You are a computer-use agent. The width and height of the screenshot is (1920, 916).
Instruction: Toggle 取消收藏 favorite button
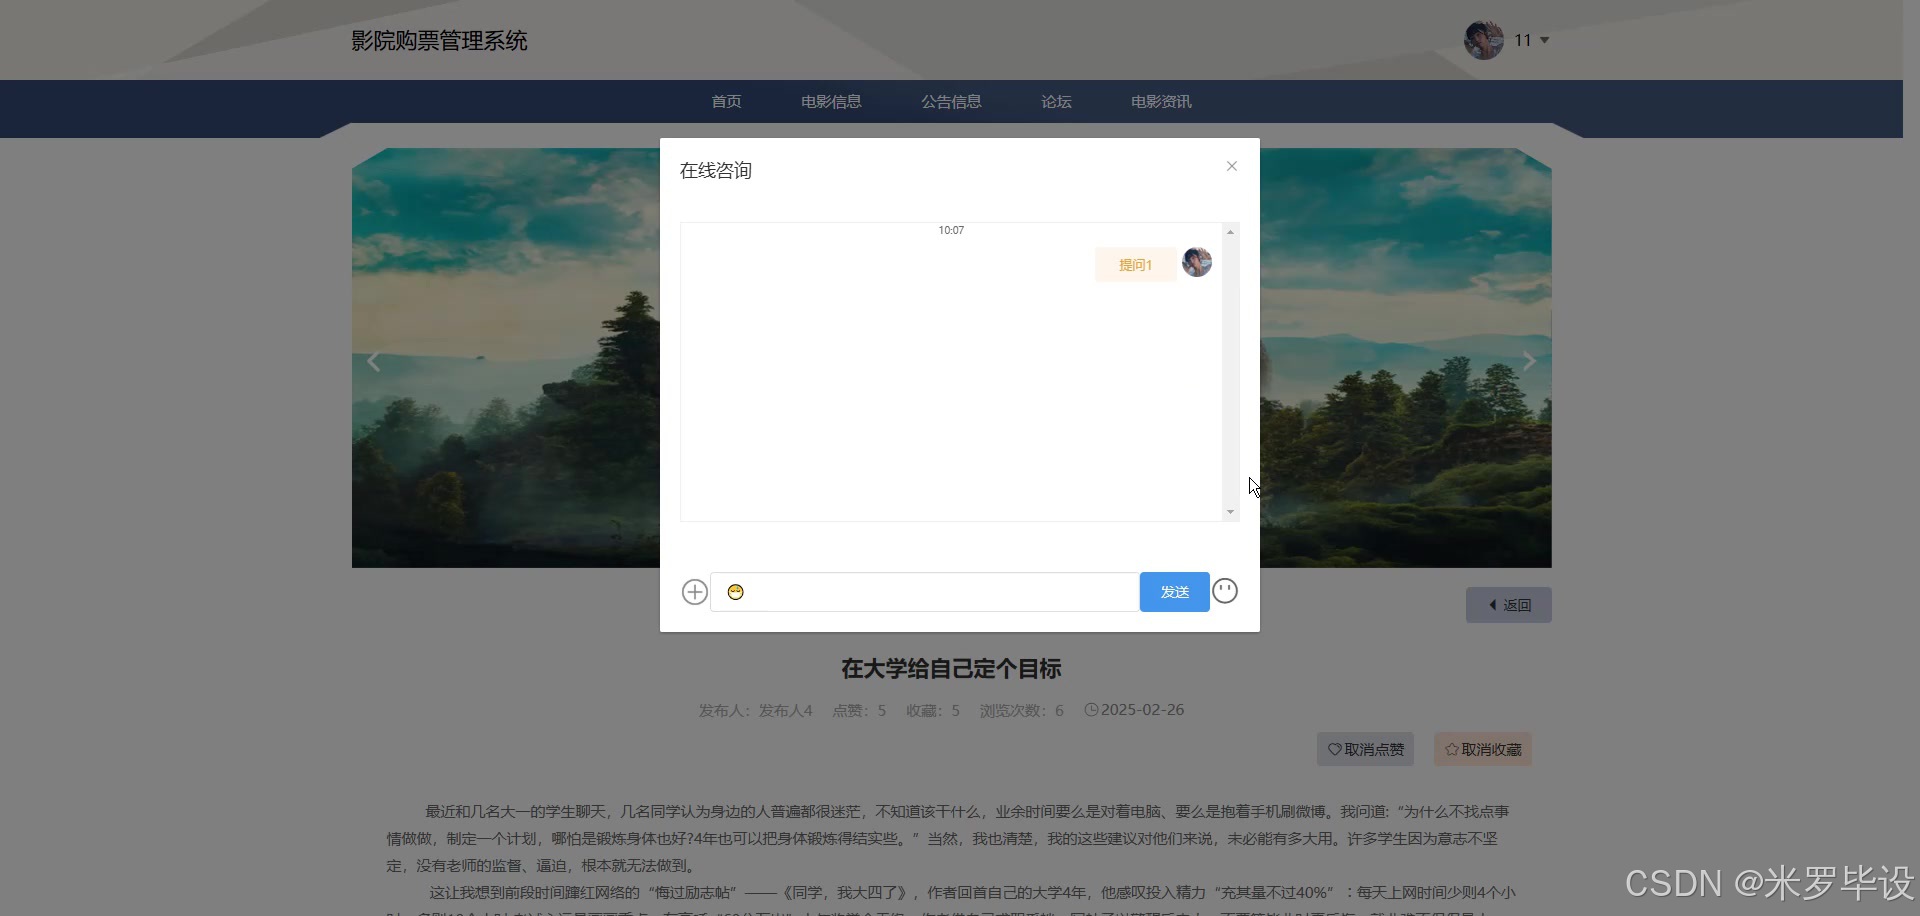point(1483,749)
